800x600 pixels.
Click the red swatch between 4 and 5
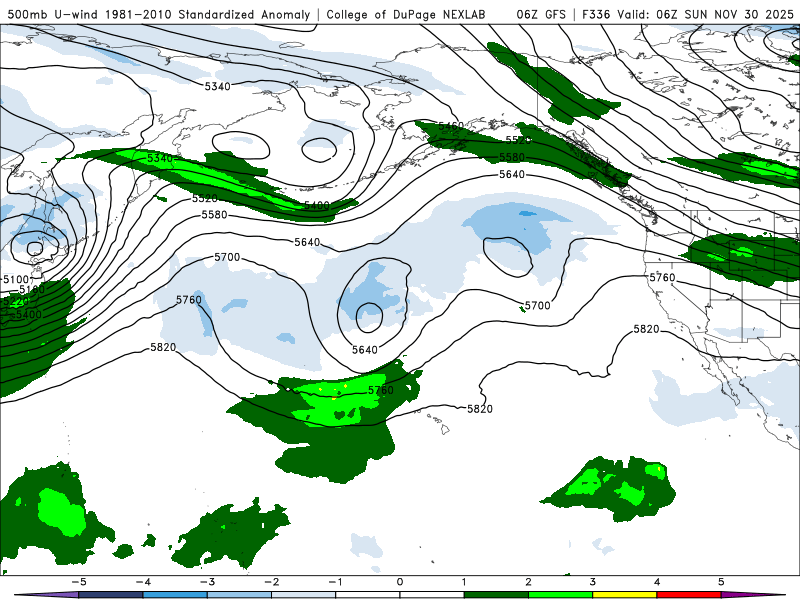tap(689, 595)
